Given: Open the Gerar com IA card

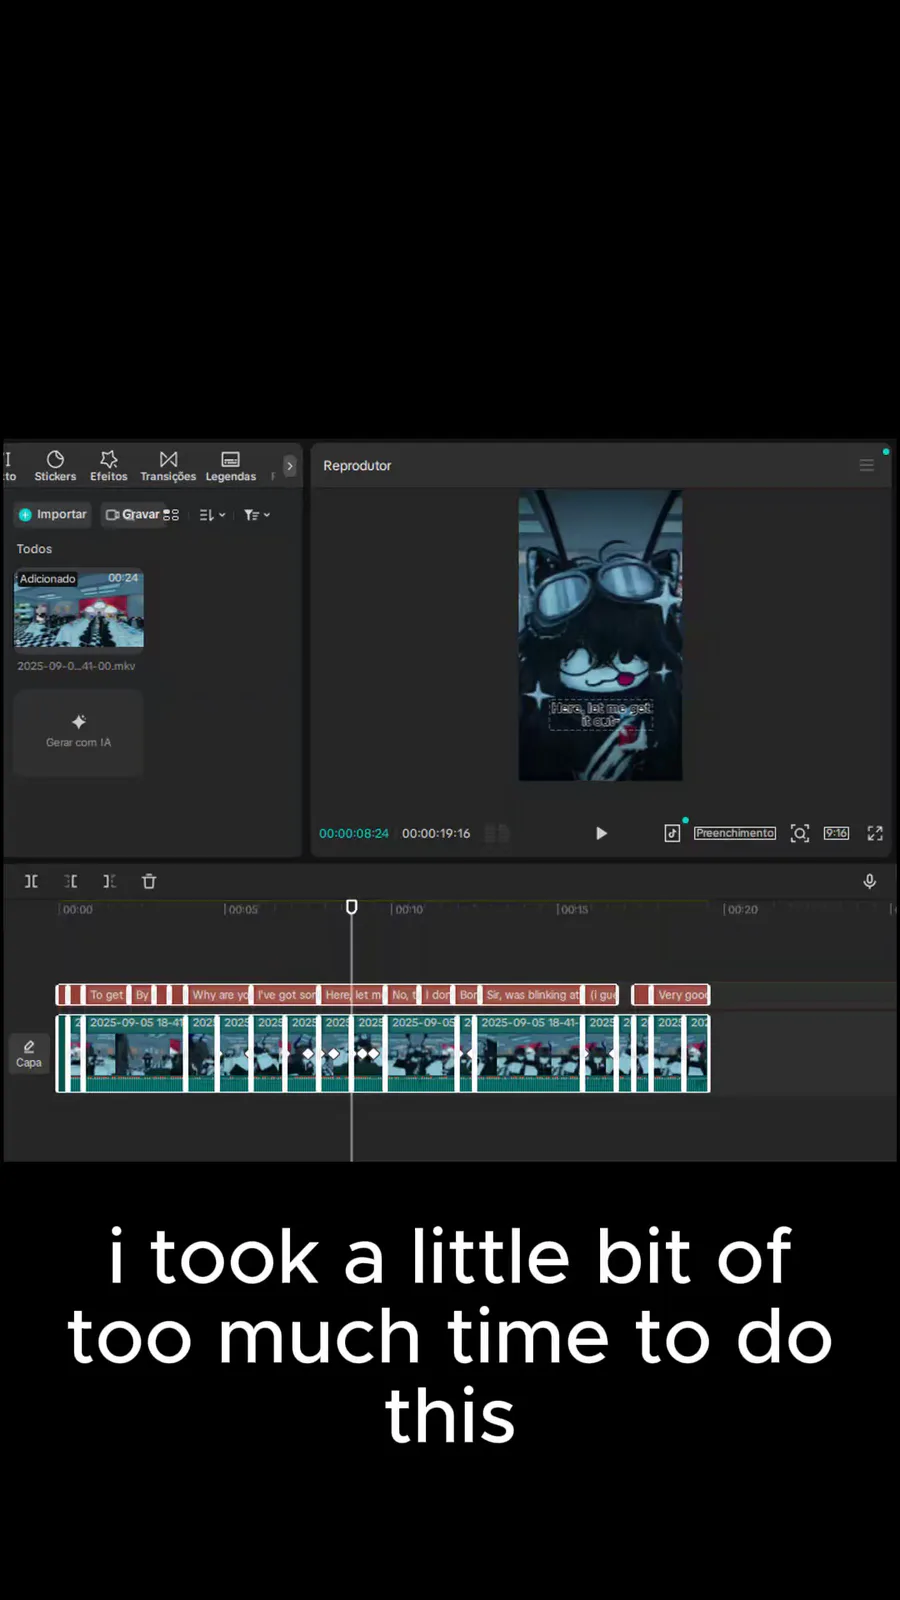Looking at the screenshot, I should 78,732.
